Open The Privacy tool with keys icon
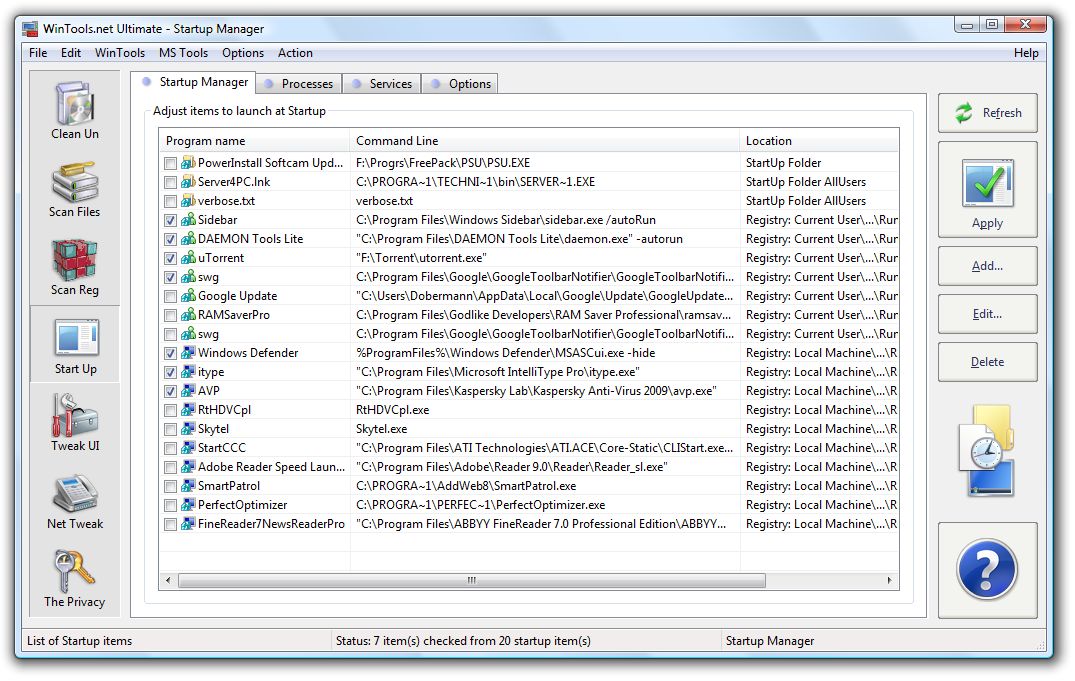The width and height of the screenshot is (1075, 681). point(75,578)
